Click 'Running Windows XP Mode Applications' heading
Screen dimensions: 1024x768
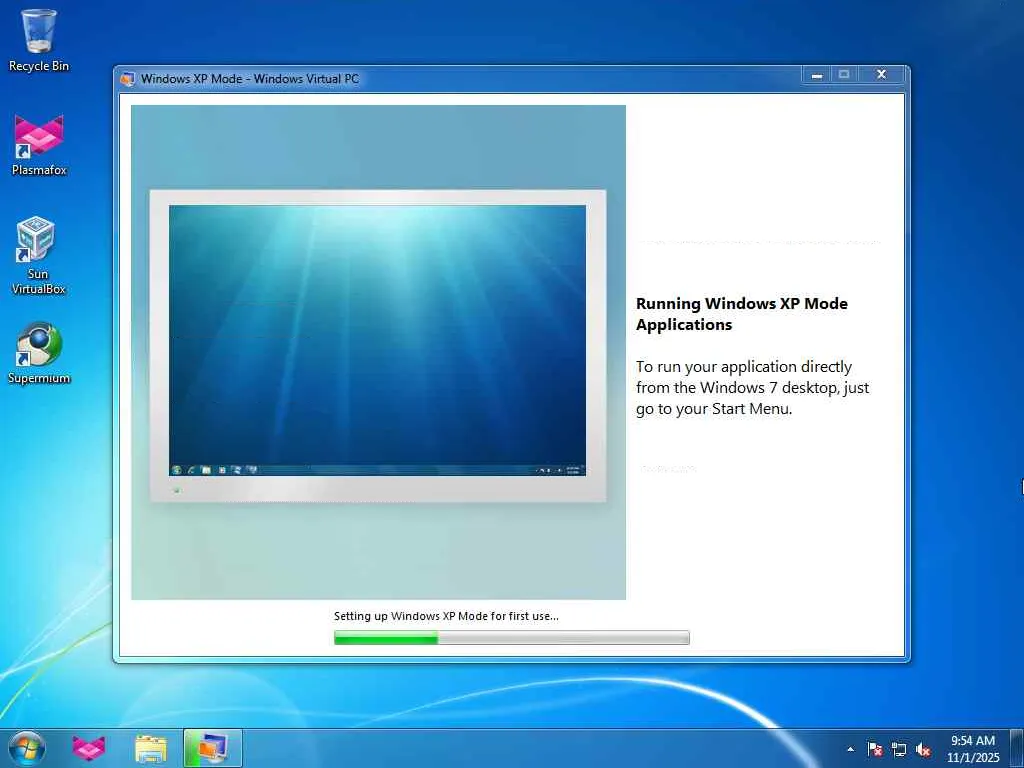click(x=741, y=314)
